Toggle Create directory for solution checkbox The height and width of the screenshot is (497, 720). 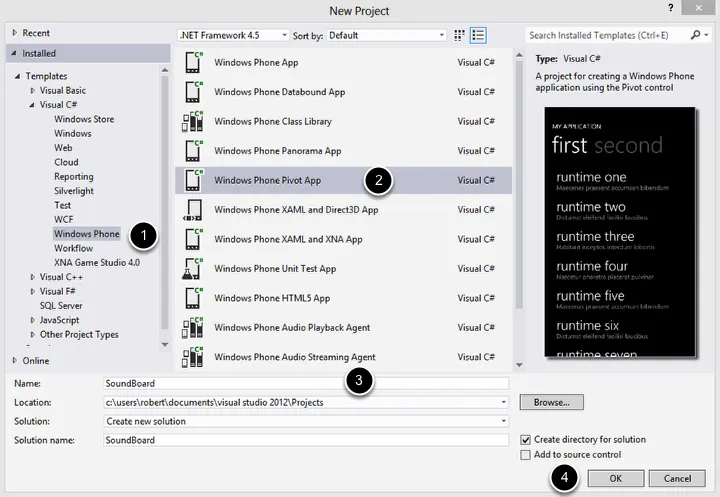tap(526, 440)
